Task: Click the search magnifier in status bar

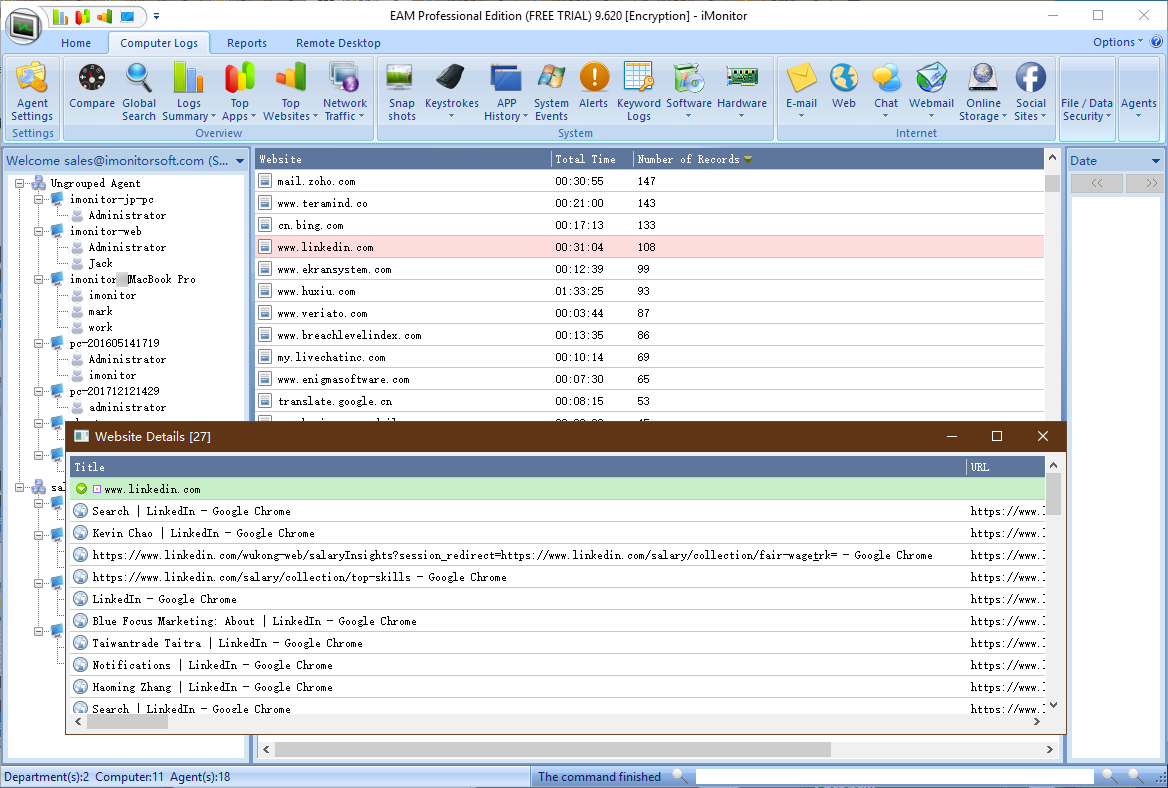Action: [679, 776]
